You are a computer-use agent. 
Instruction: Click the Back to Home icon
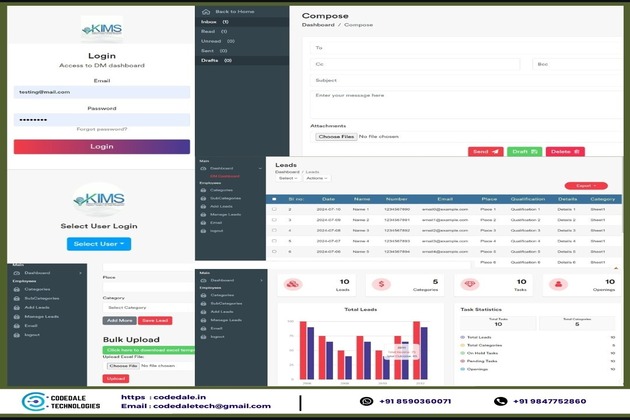click(205, 11)
